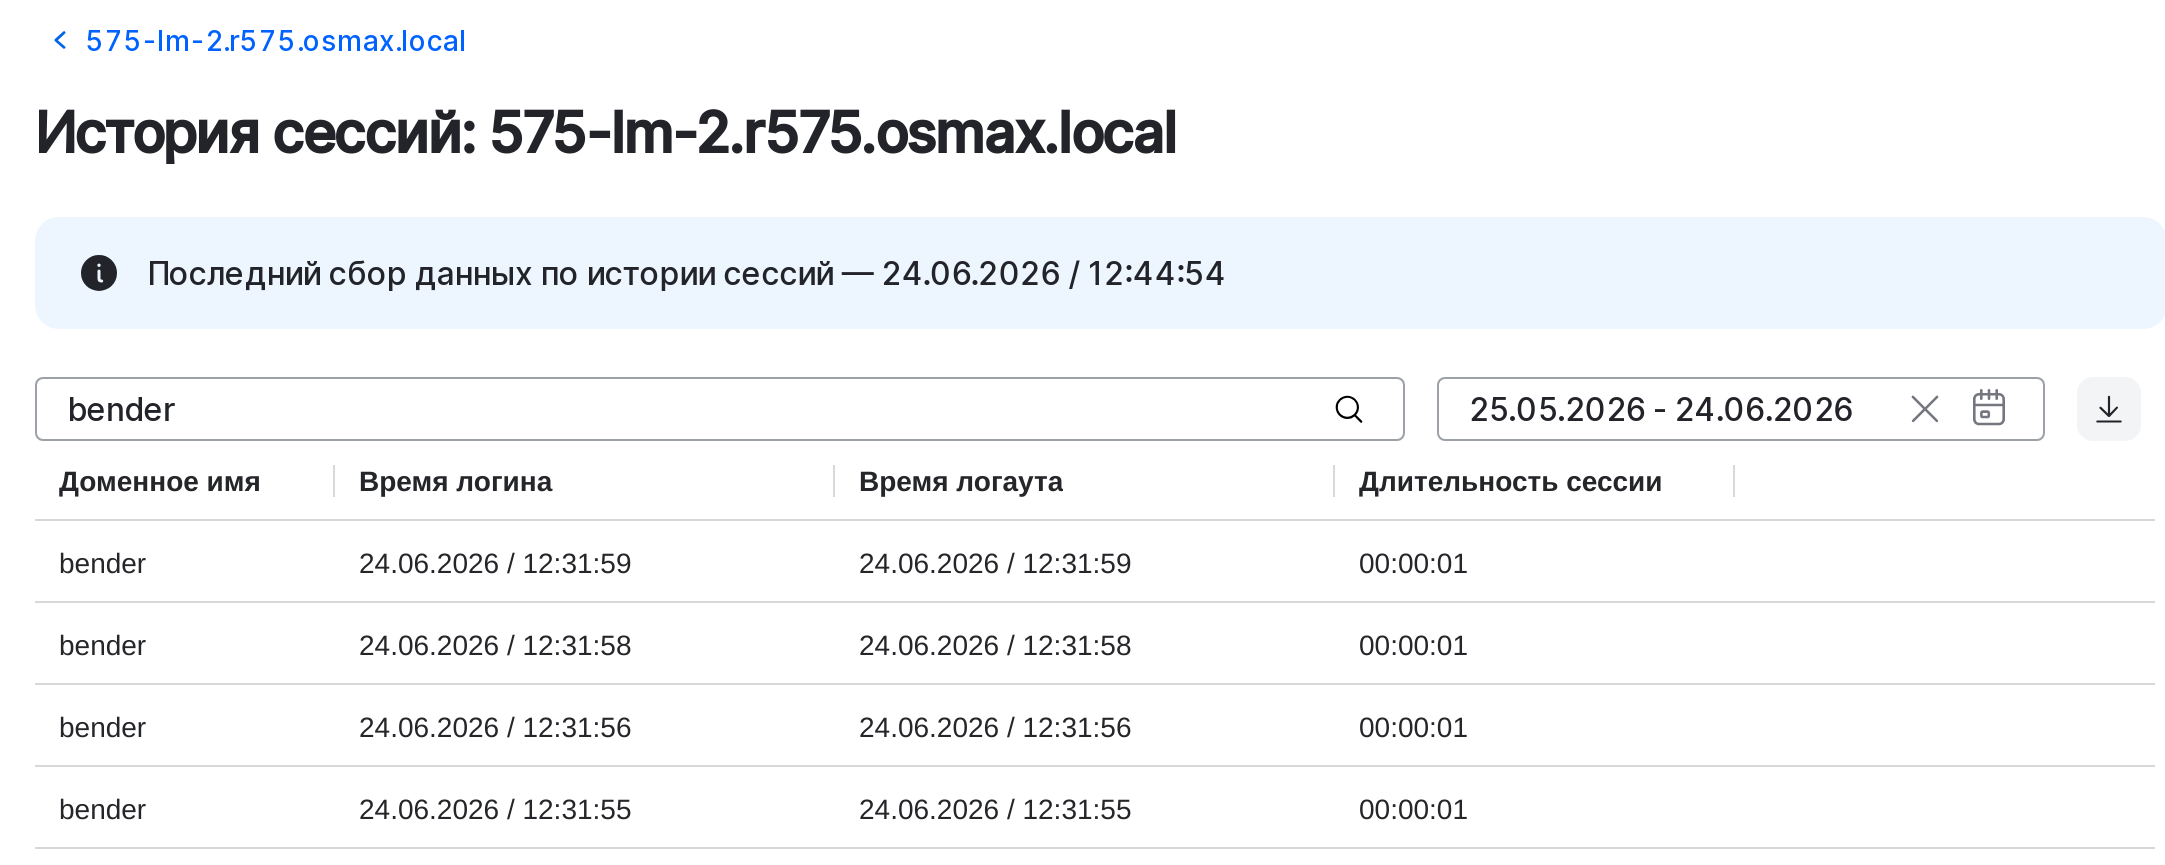
Task: Click duration 00:00:01 in the 12:31:55 row
Action: point(1413,809)
